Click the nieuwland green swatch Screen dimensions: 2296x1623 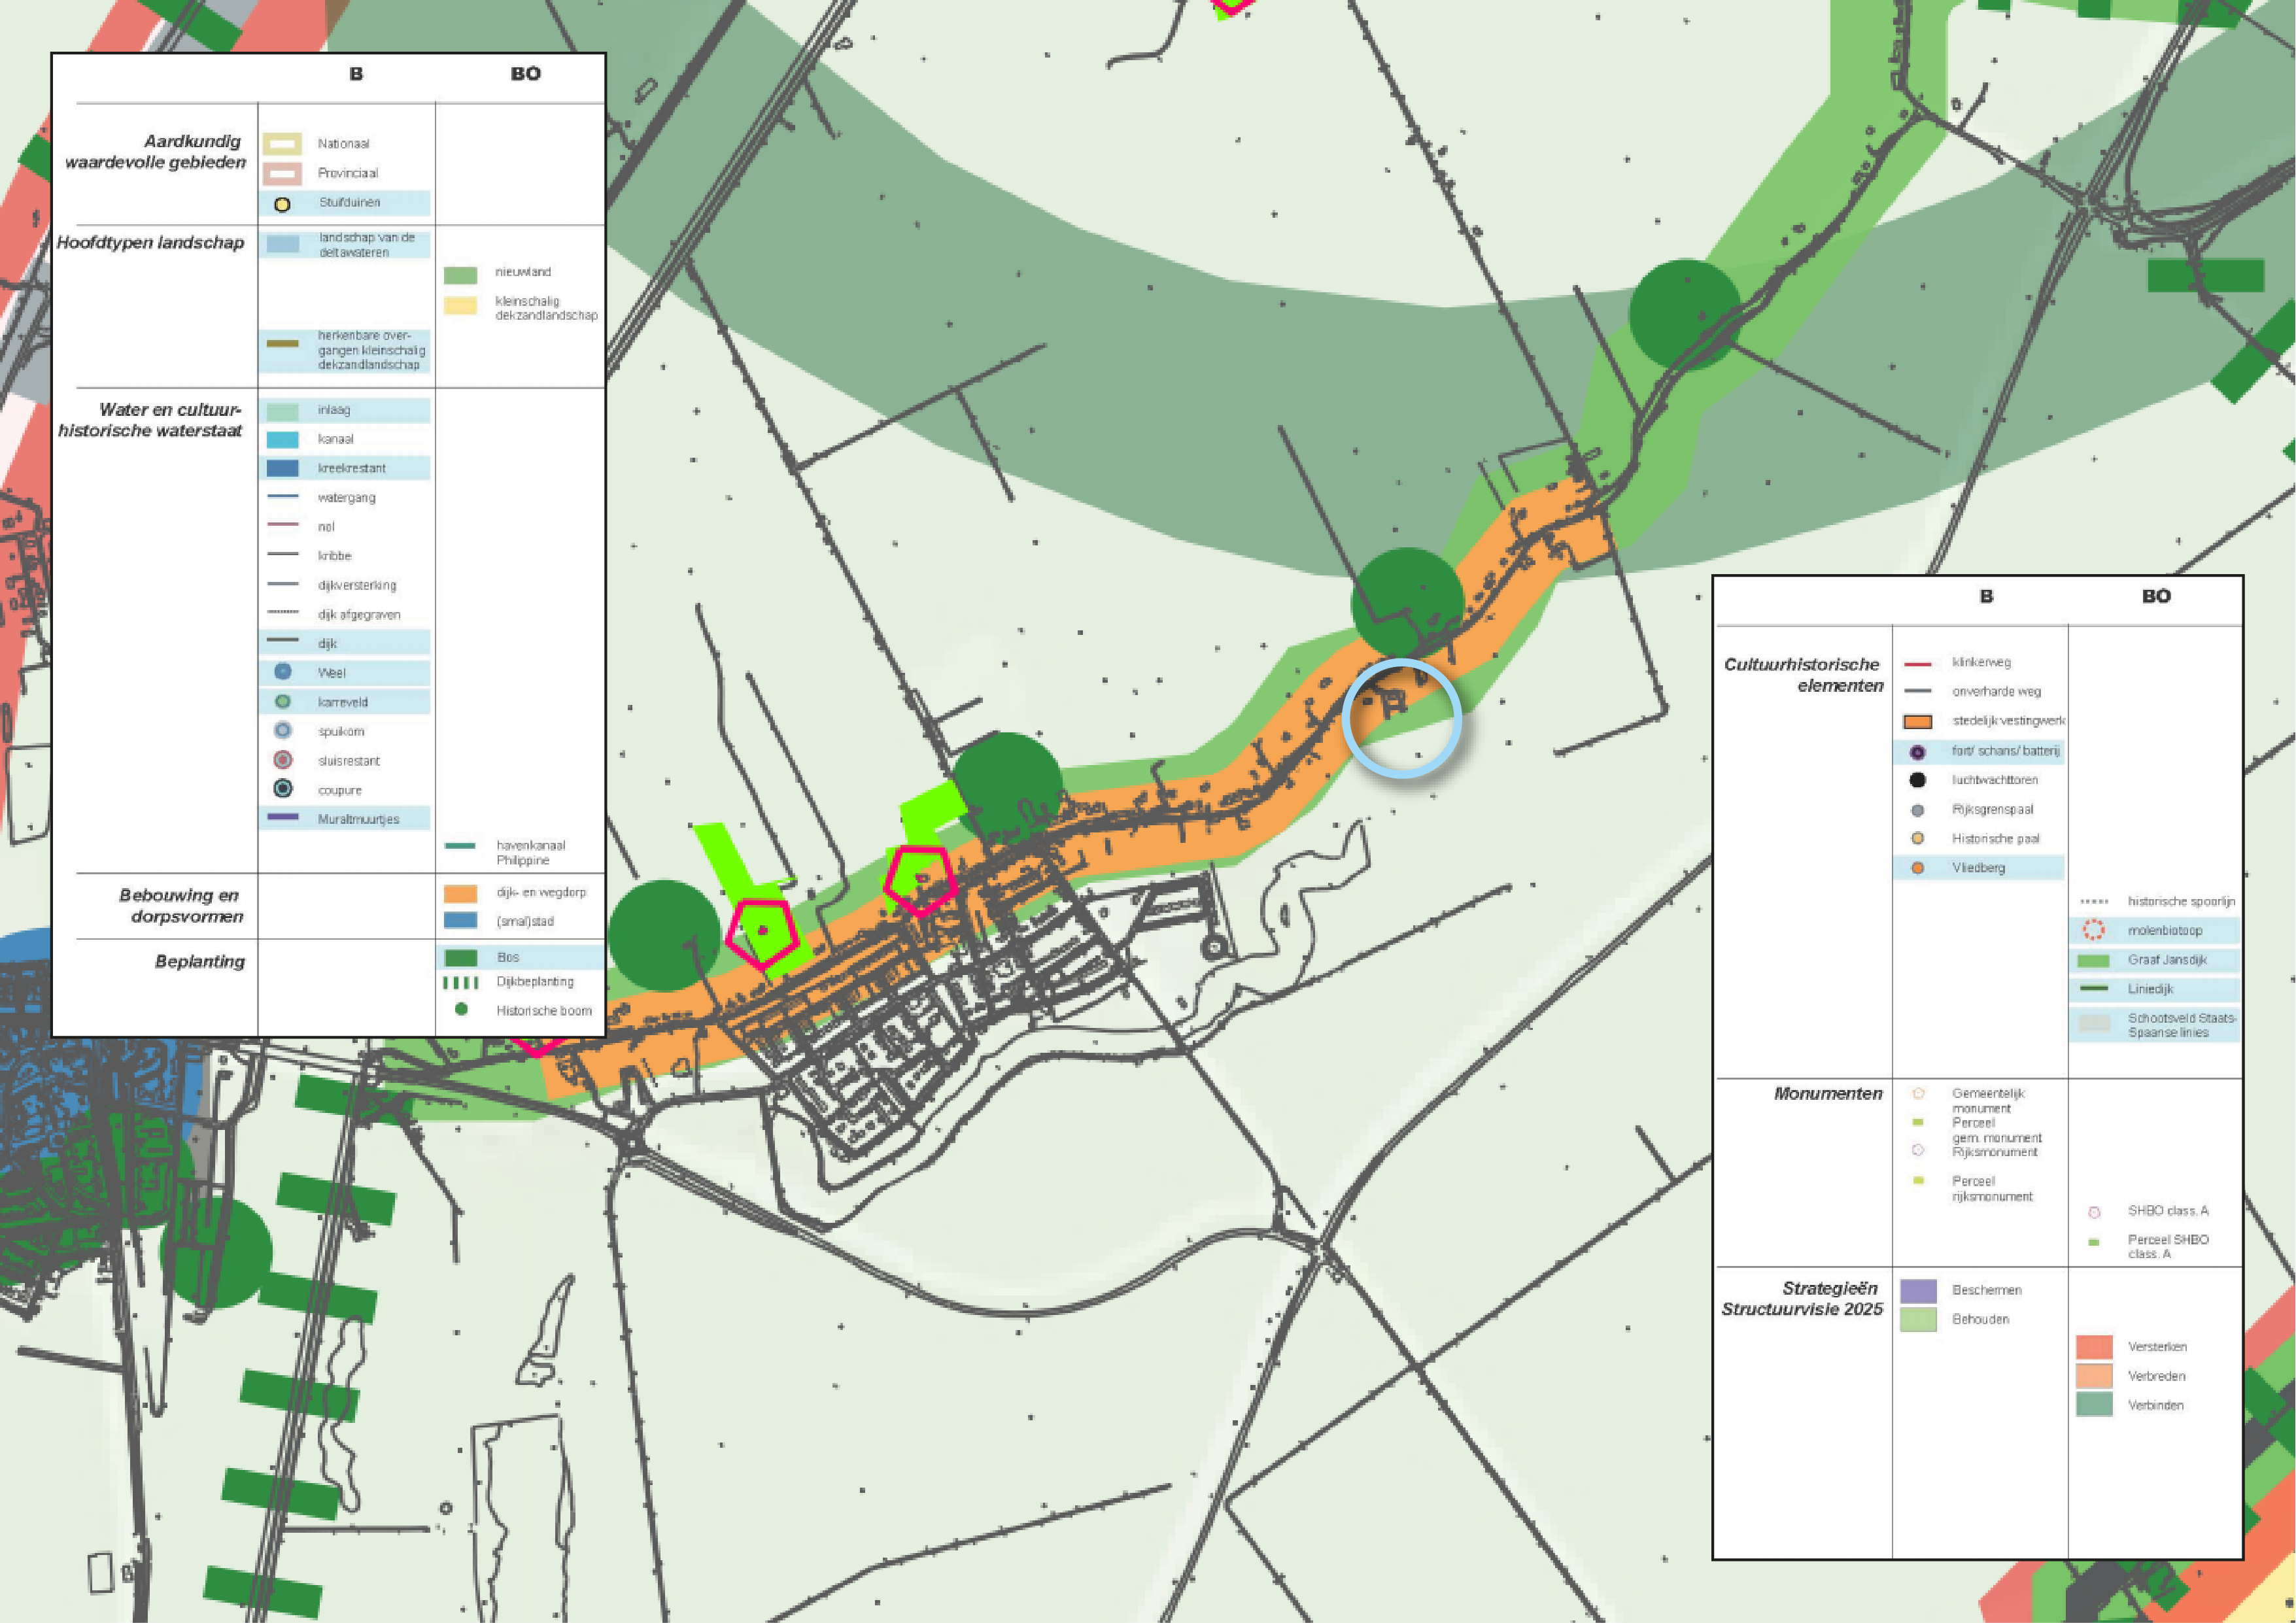tap(460, 275)
